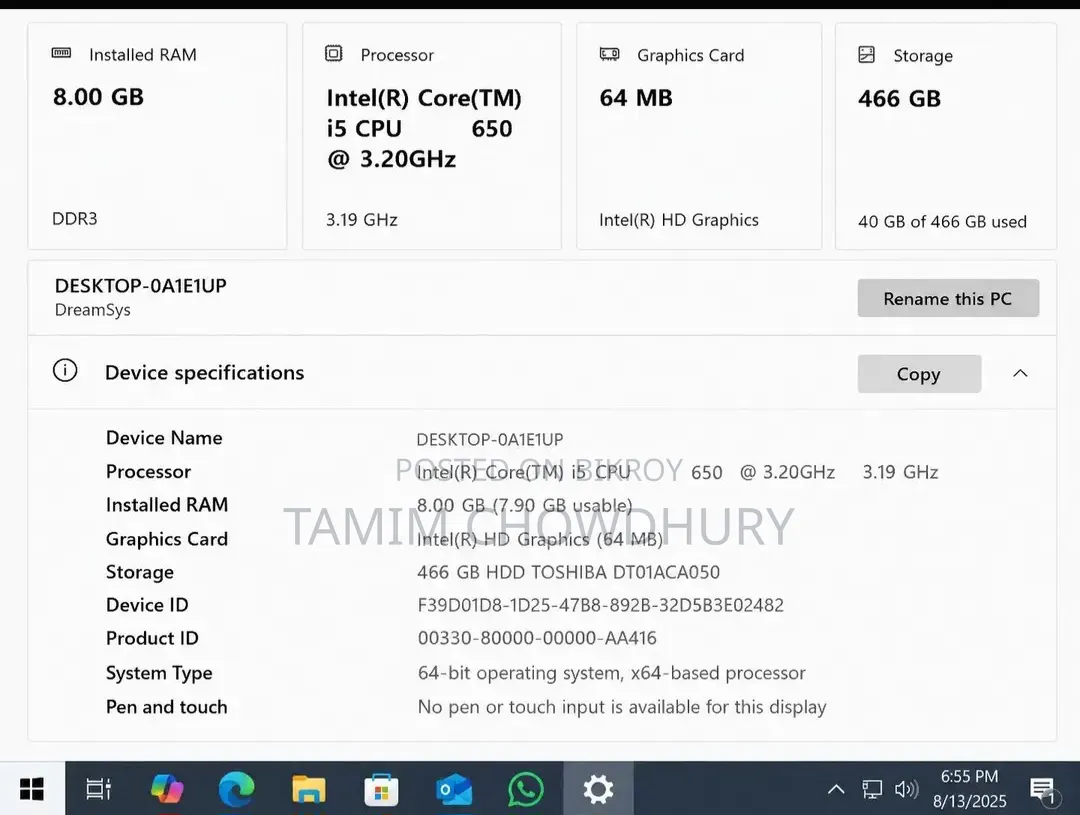This screenshot has width=1080, height=815.
Task: Click the Device ID row label
Action: (x=147, y=605)
